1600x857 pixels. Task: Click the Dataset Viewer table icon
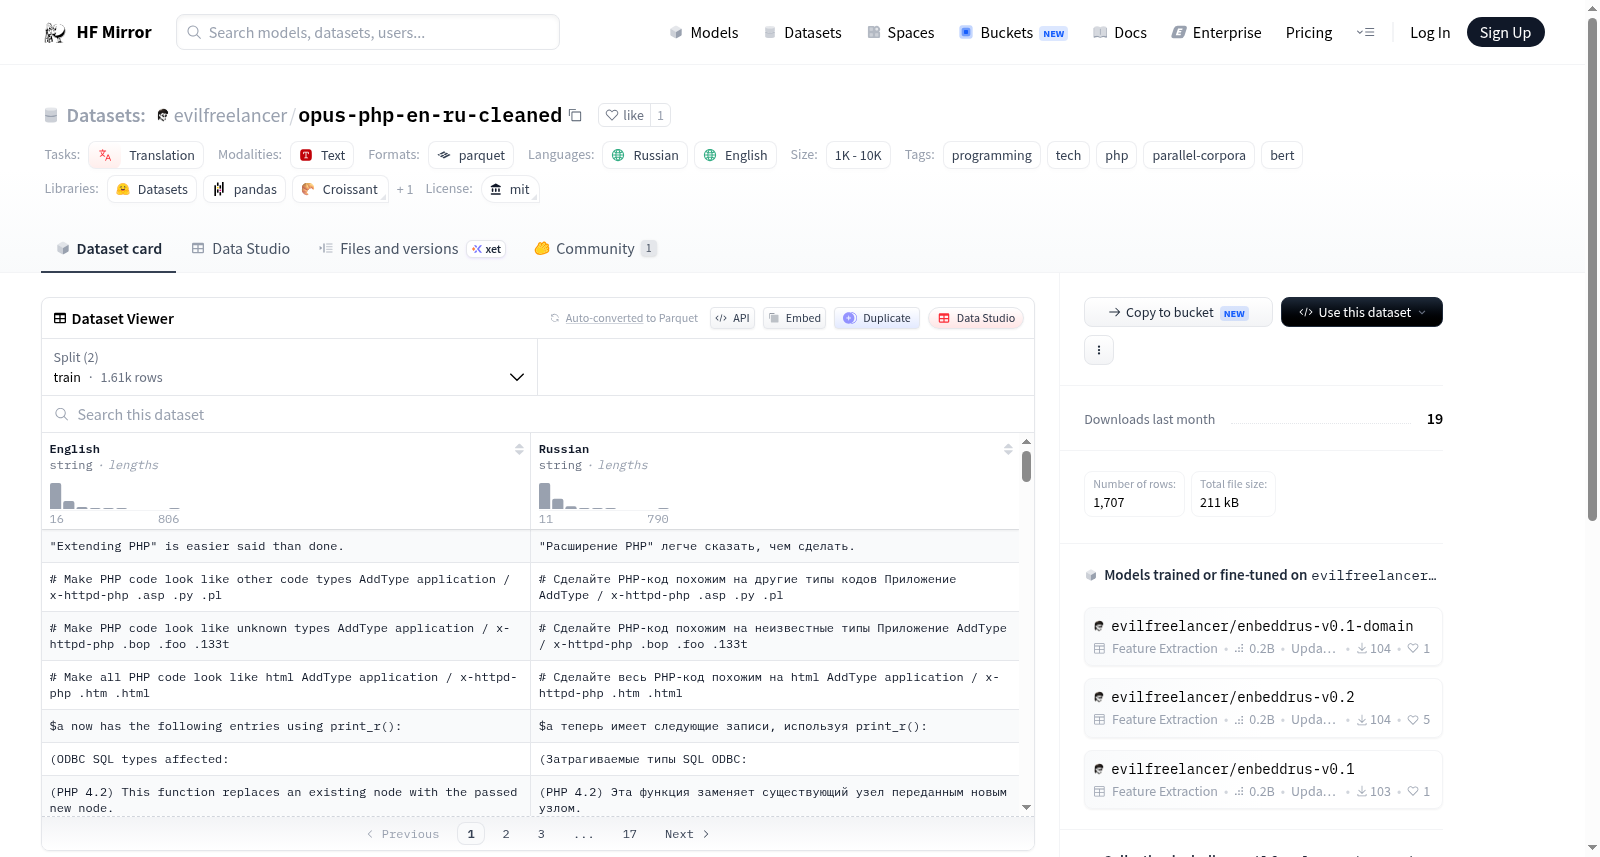[x=60, y=318]
